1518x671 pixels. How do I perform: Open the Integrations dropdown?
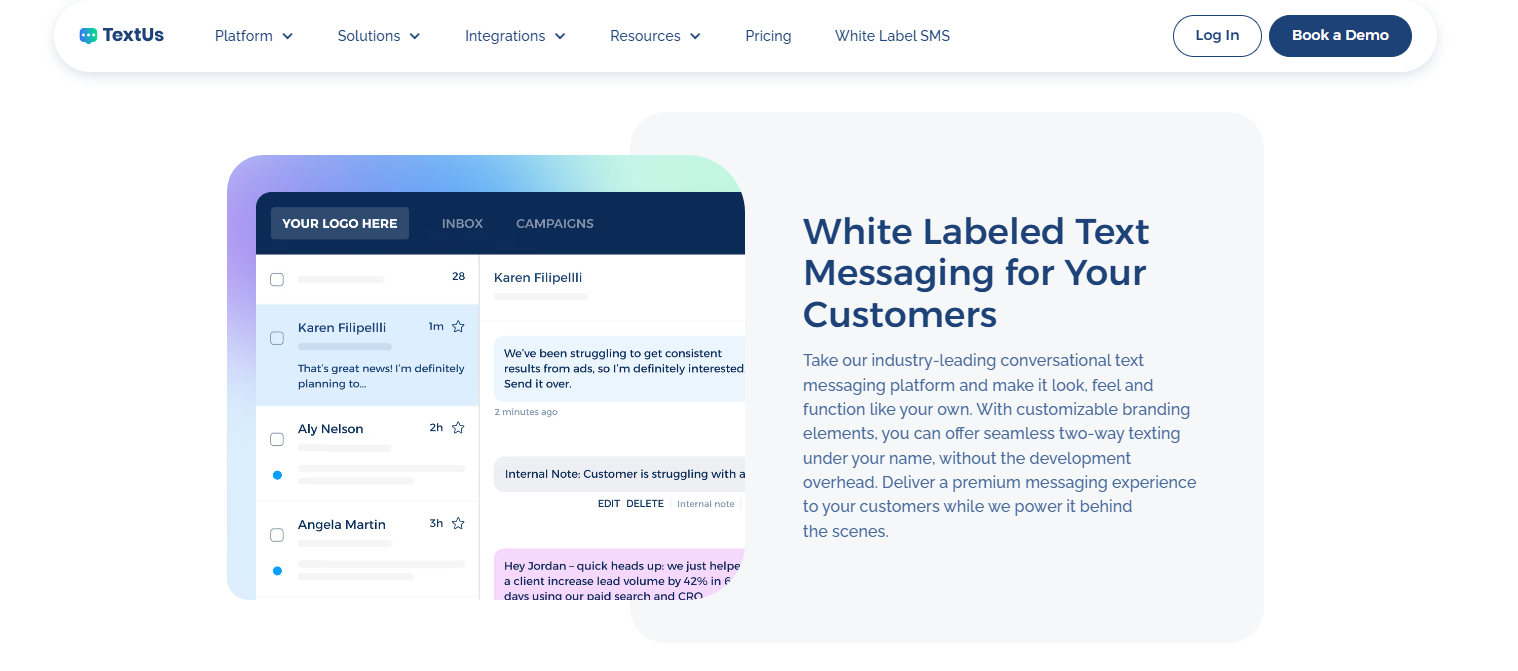515,36
